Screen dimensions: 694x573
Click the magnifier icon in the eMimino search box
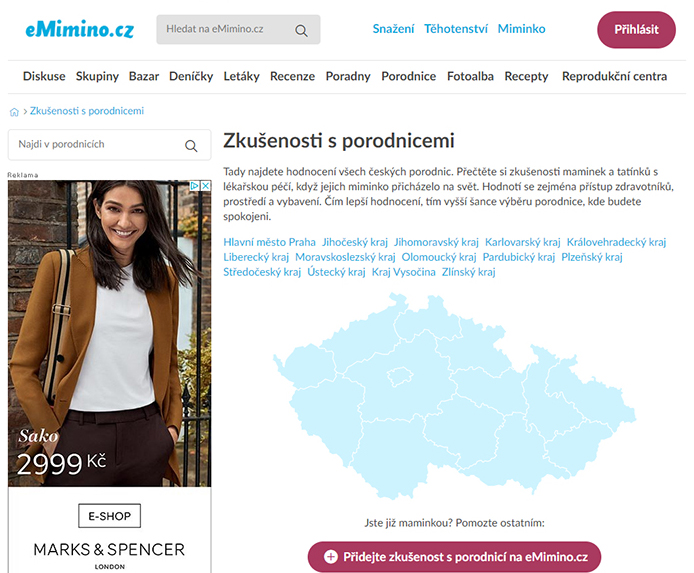point(301,31)
